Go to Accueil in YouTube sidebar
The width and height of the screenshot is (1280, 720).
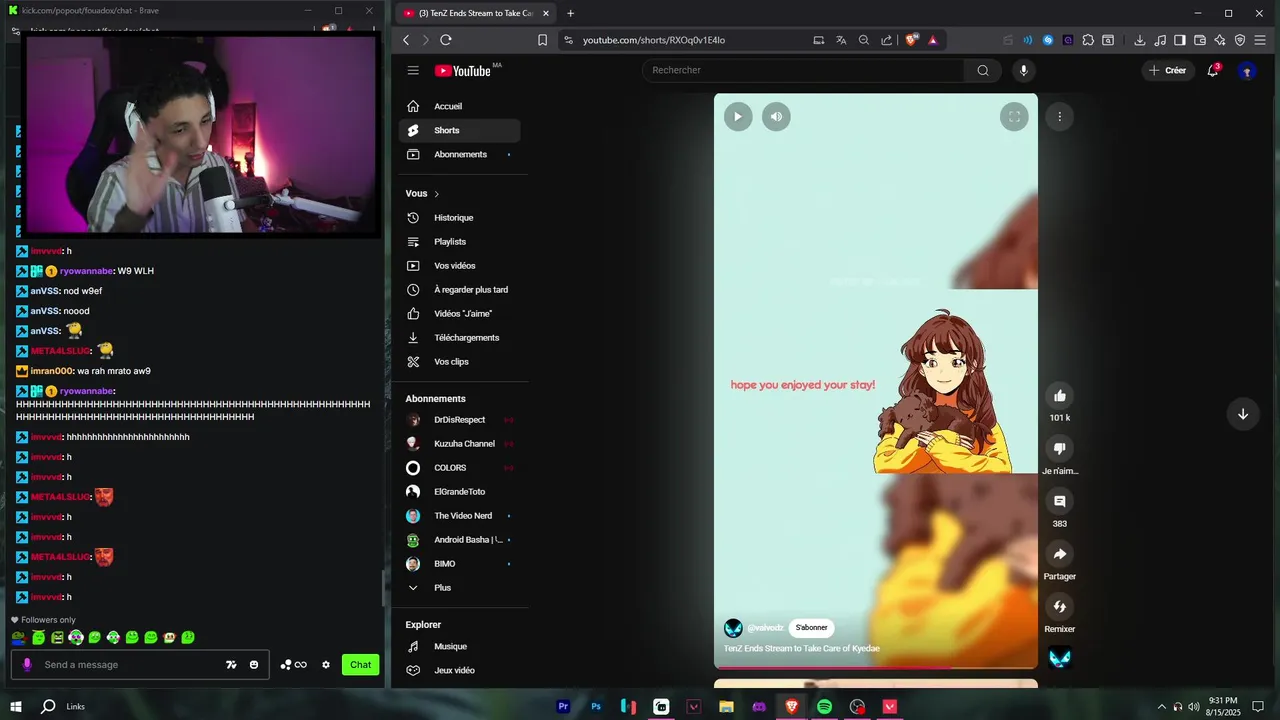point(459,106)
